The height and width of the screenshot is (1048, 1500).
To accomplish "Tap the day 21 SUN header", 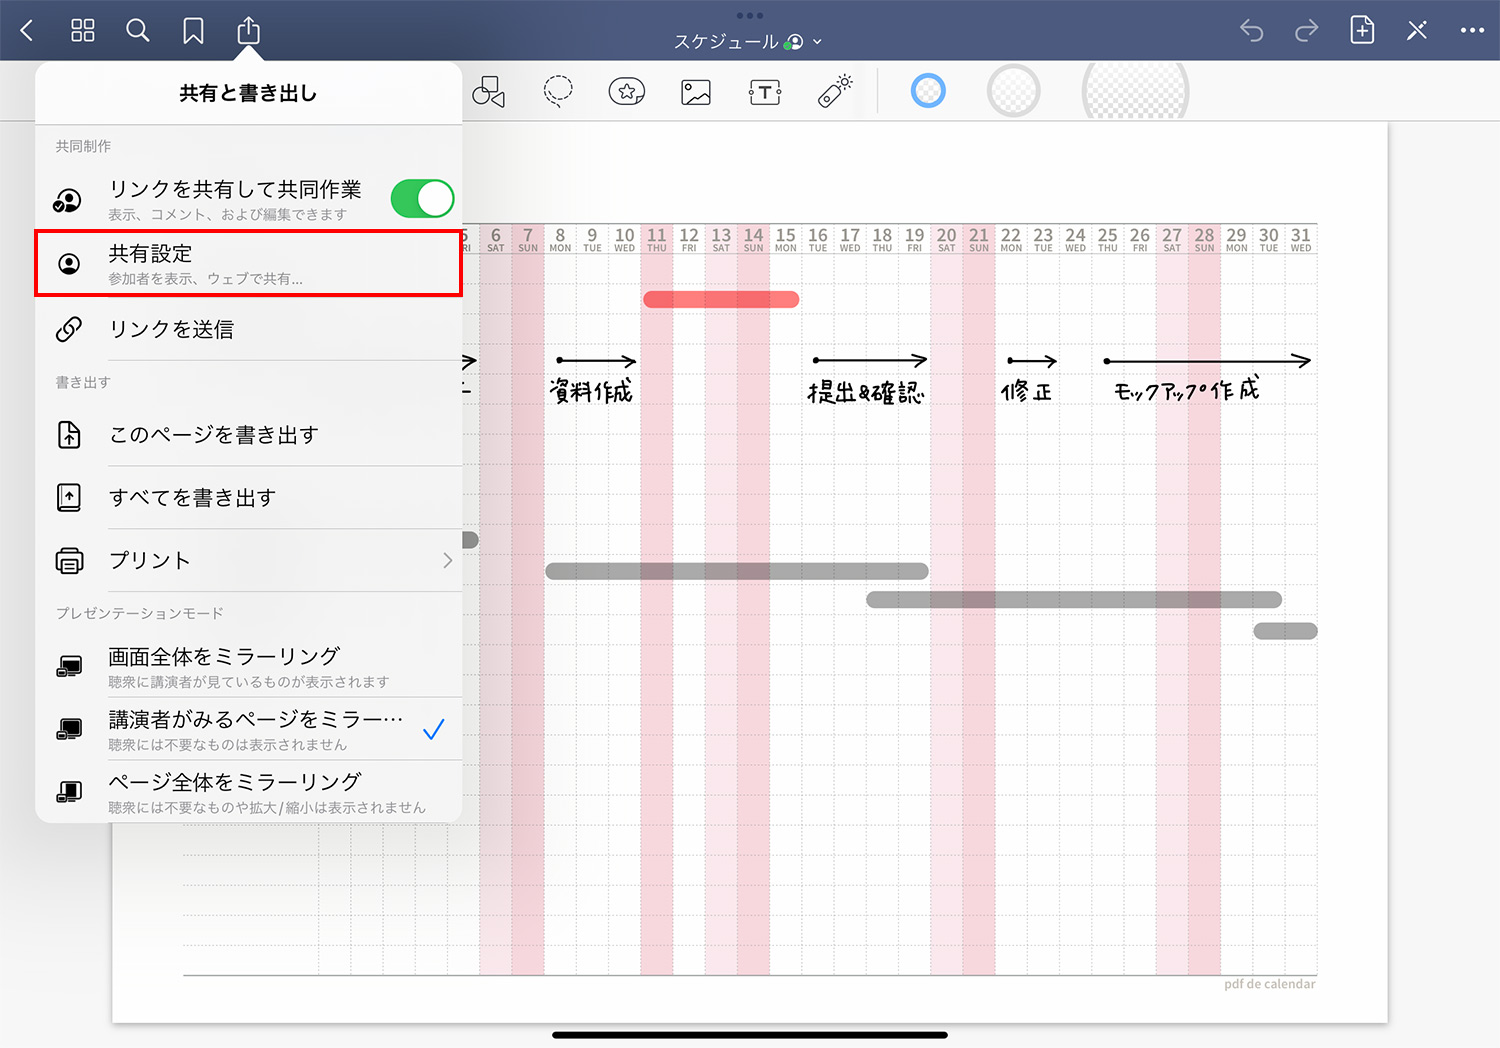I will click(979, 239).
